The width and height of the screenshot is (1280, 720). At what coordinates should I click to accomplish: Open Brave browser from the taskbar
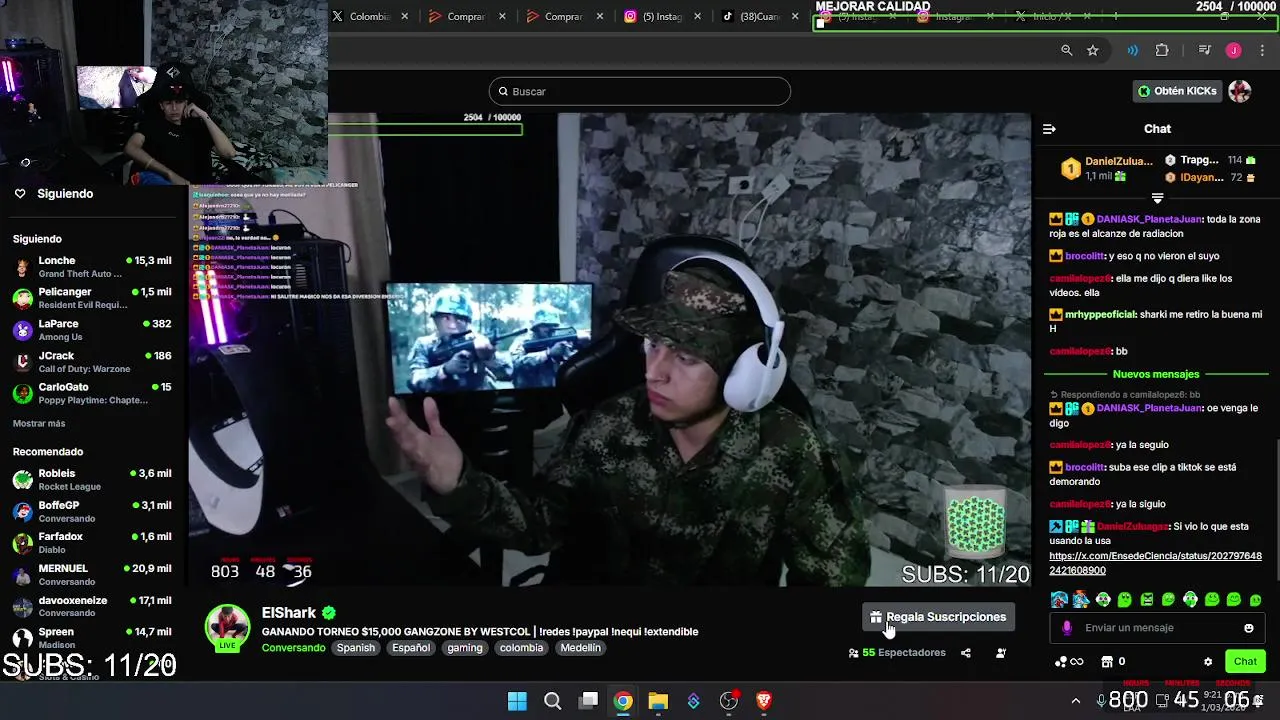click(x=764, y=701)
